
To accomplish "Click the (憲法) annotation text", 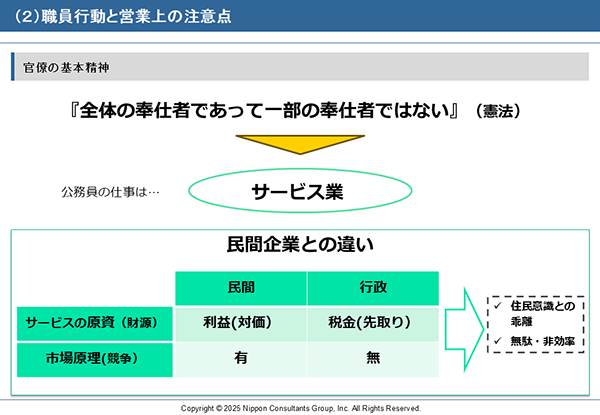I will click(498, 111).
